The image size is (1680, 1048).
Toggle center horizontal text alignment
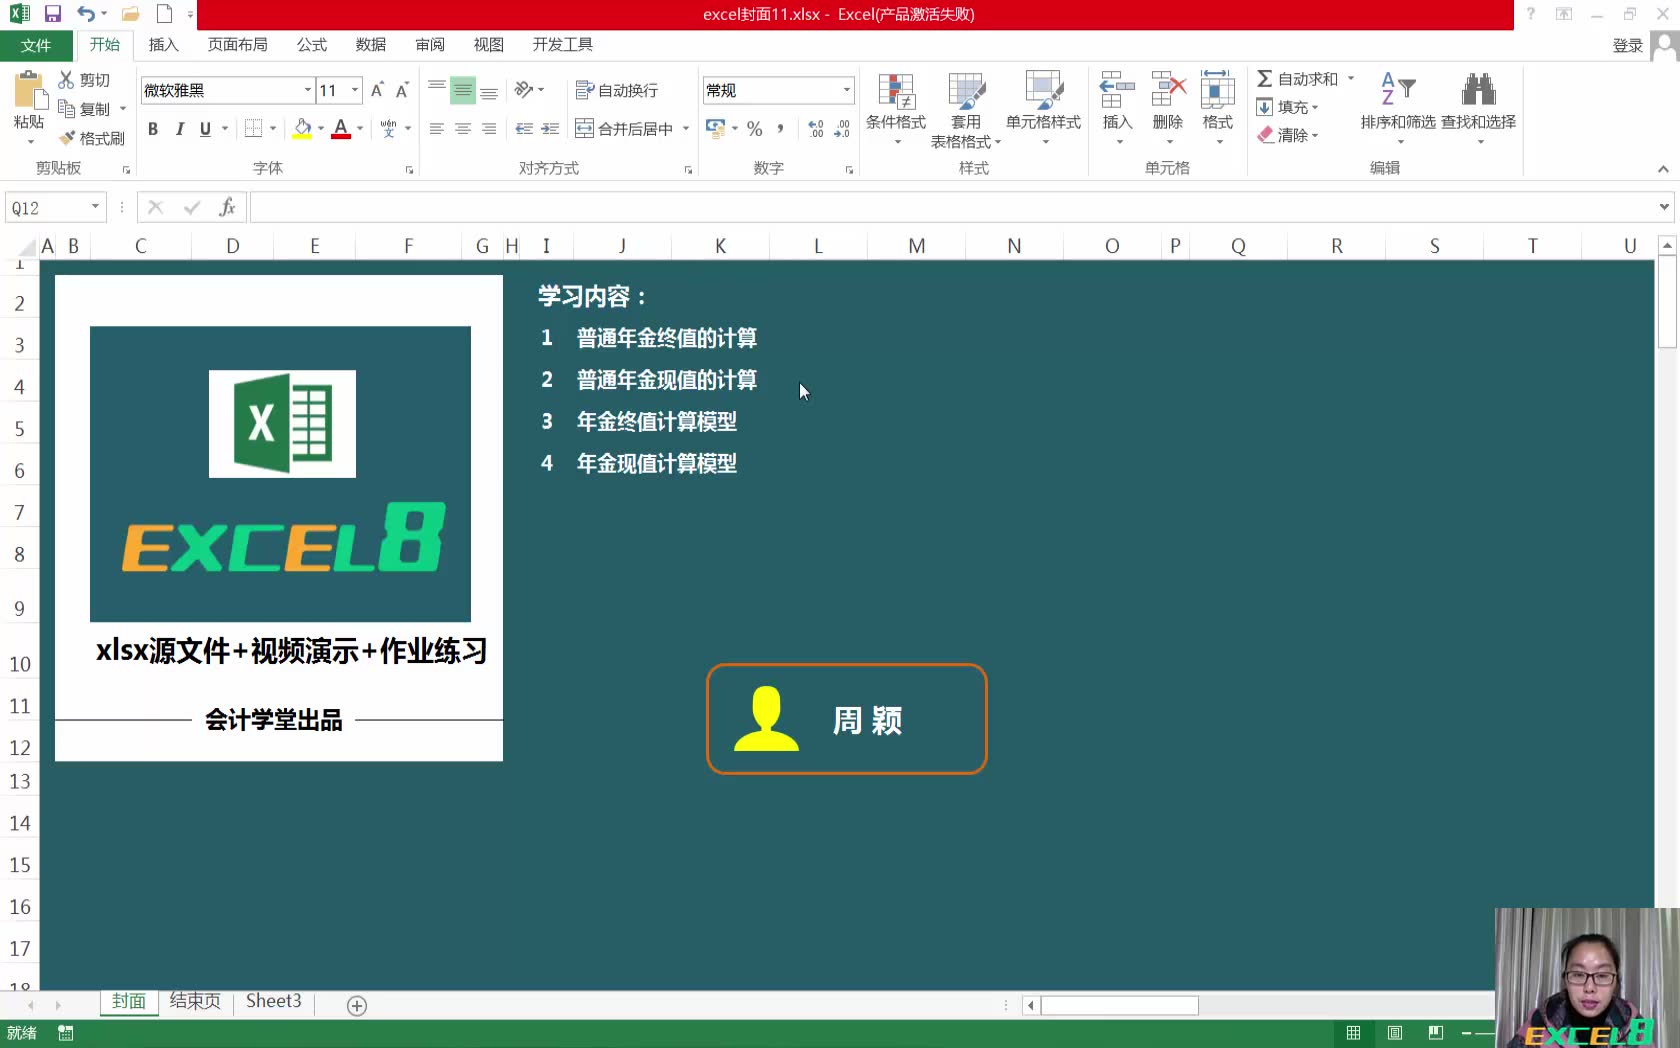463,128
